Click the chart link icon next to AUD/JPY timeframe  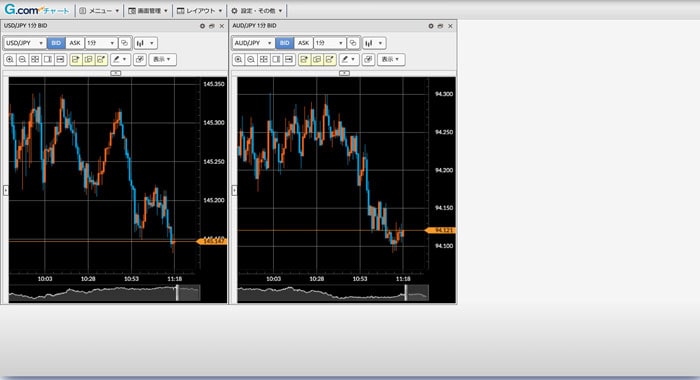click(353, 43)
